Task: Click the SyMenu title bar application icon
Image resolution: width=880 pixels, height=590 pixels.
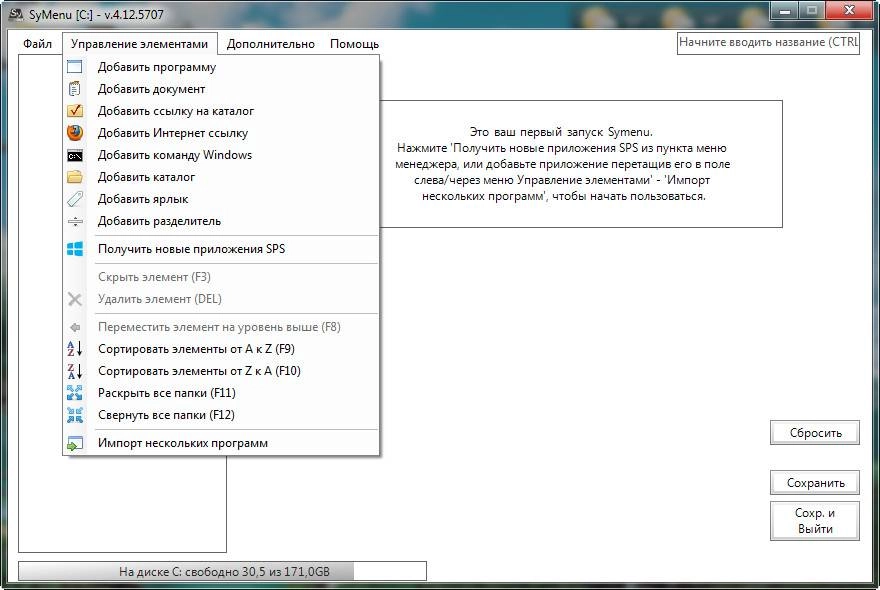Action: [17, 14]
